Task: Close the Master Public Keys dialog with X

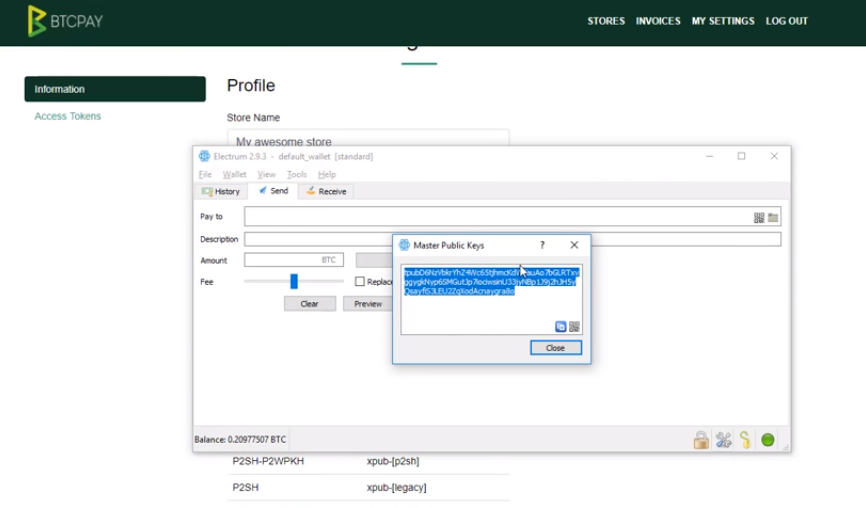Action: pyautogui.click(x=574, y=245)
